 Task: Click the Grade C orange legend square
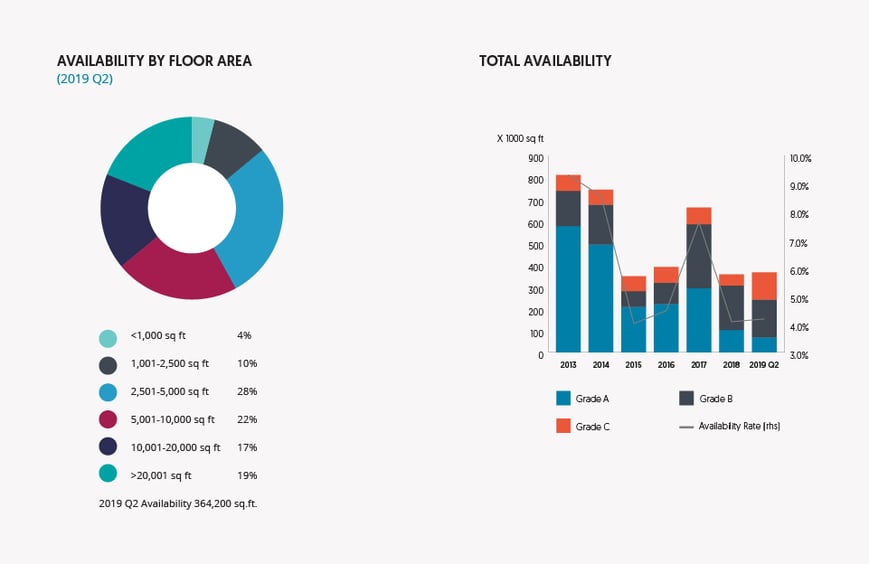click(564, 426)
